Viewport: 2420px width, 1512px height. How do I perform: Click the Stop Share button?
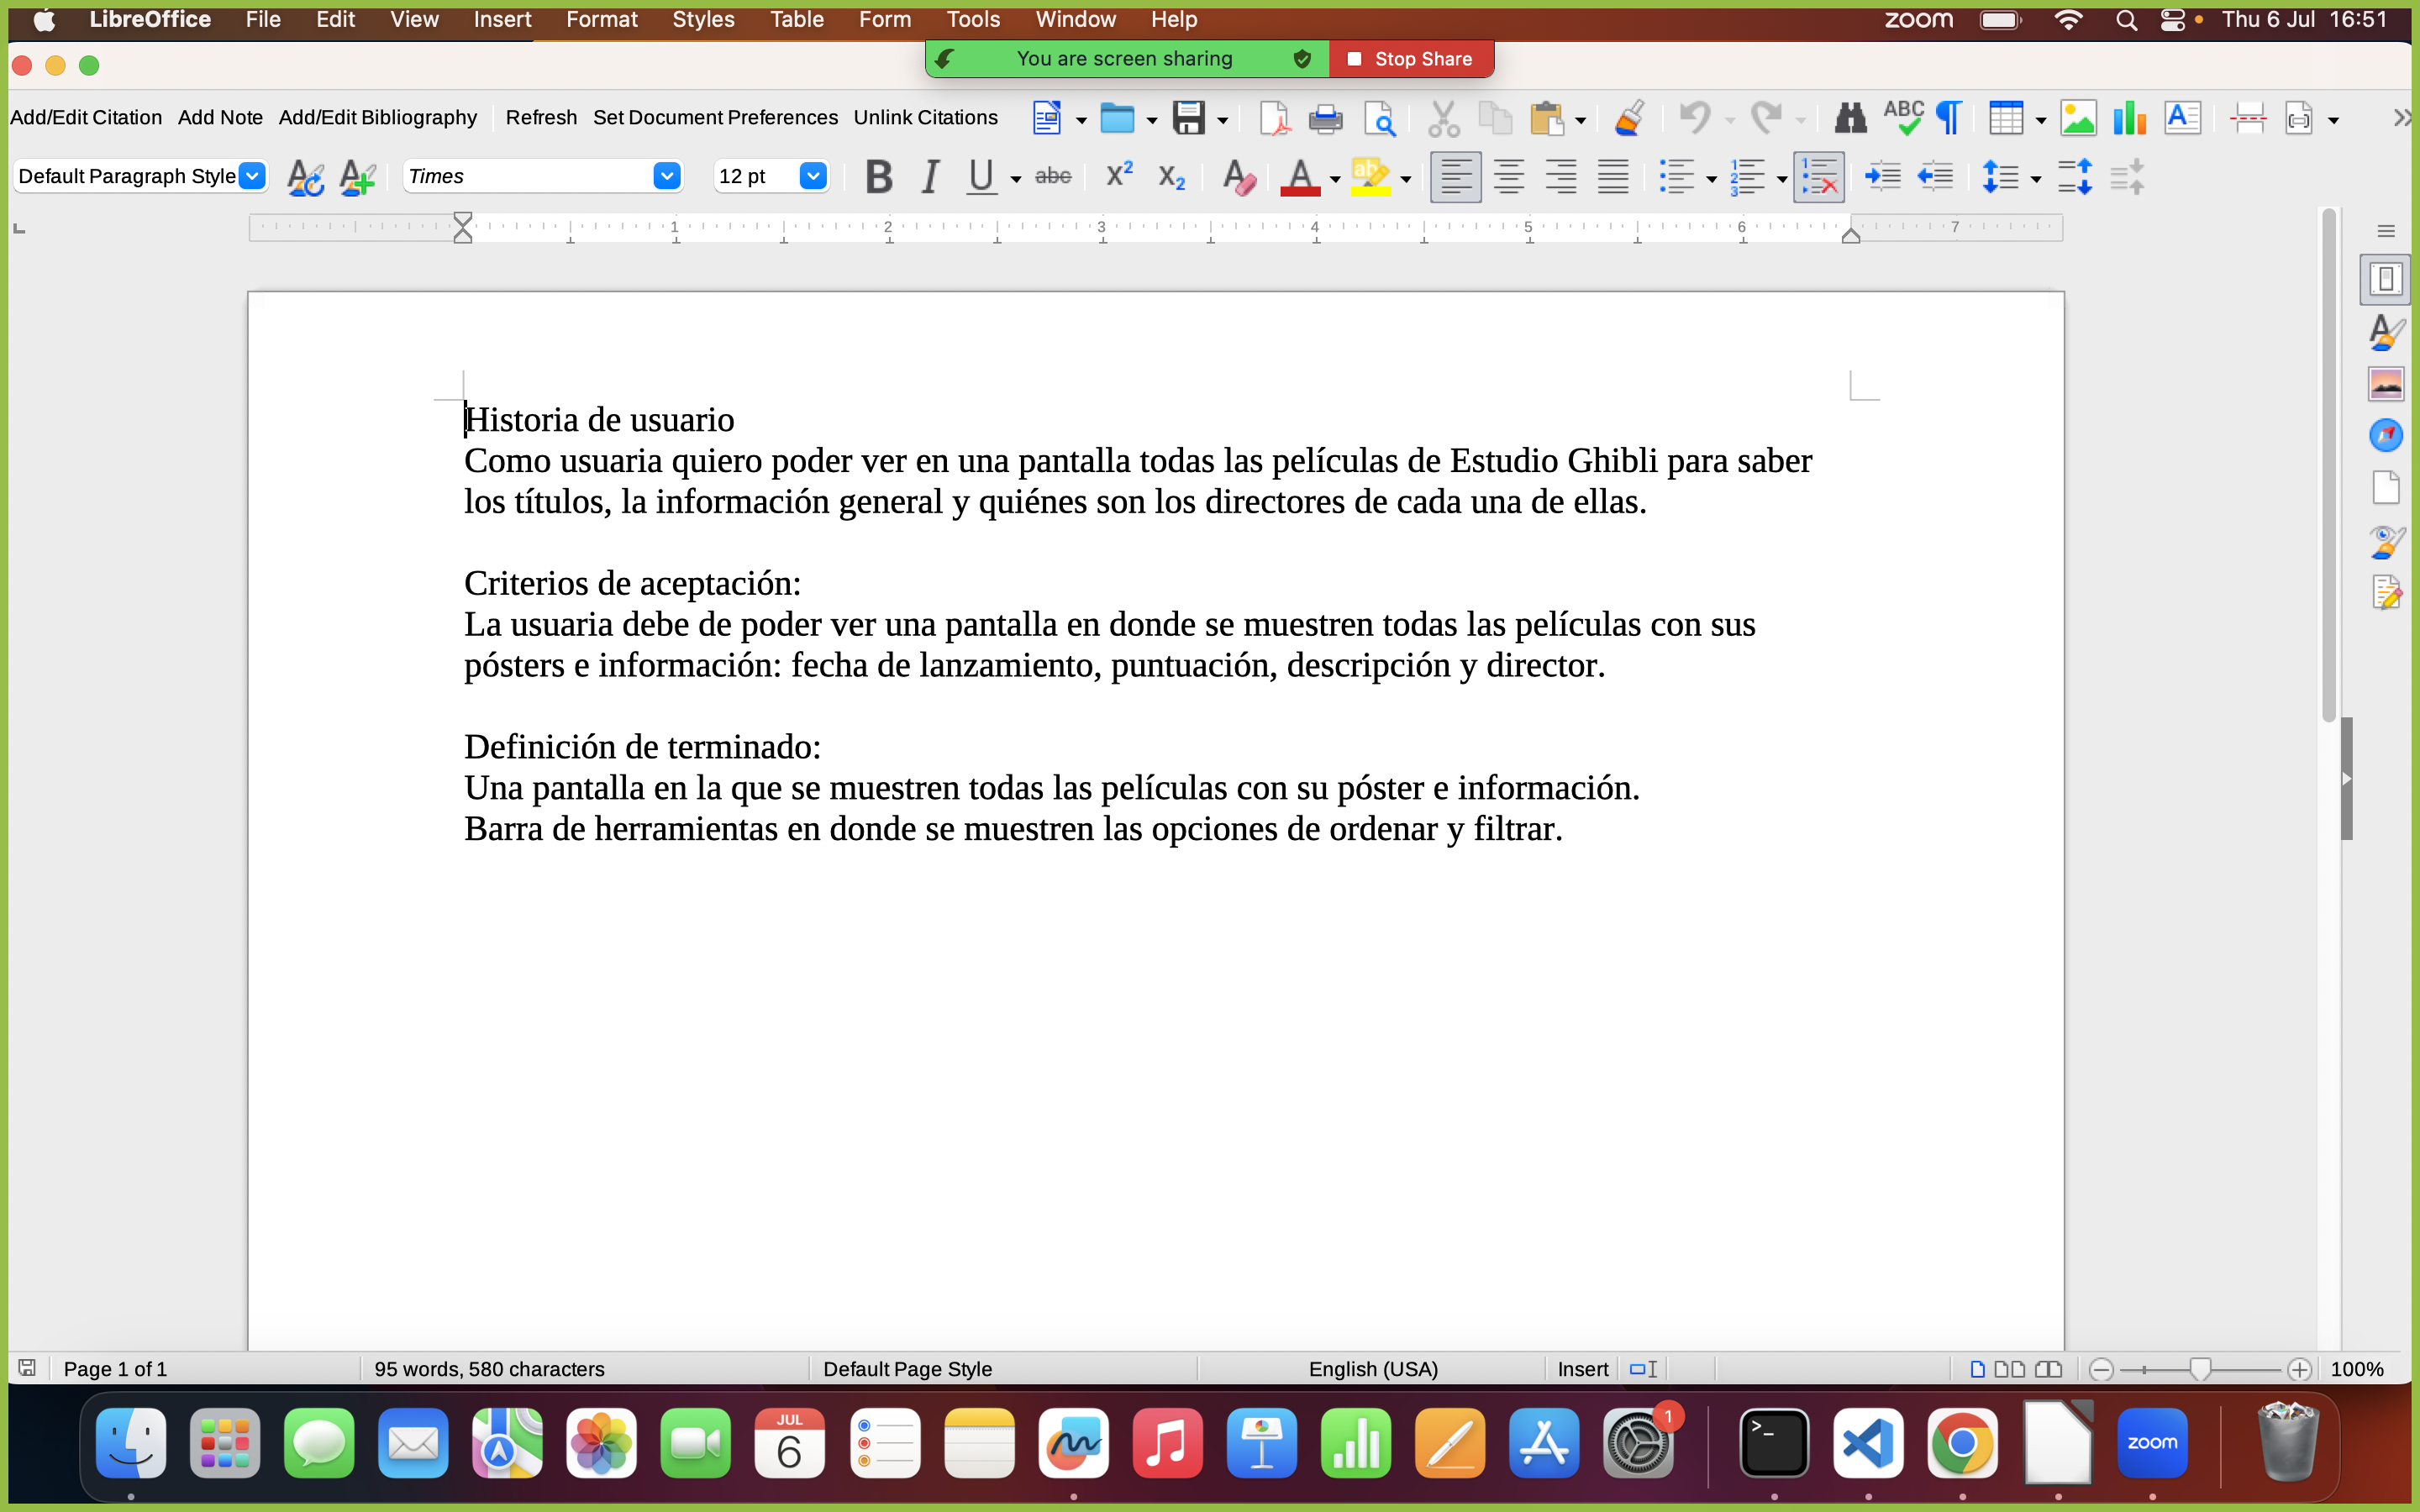[x=1411, y=59]
